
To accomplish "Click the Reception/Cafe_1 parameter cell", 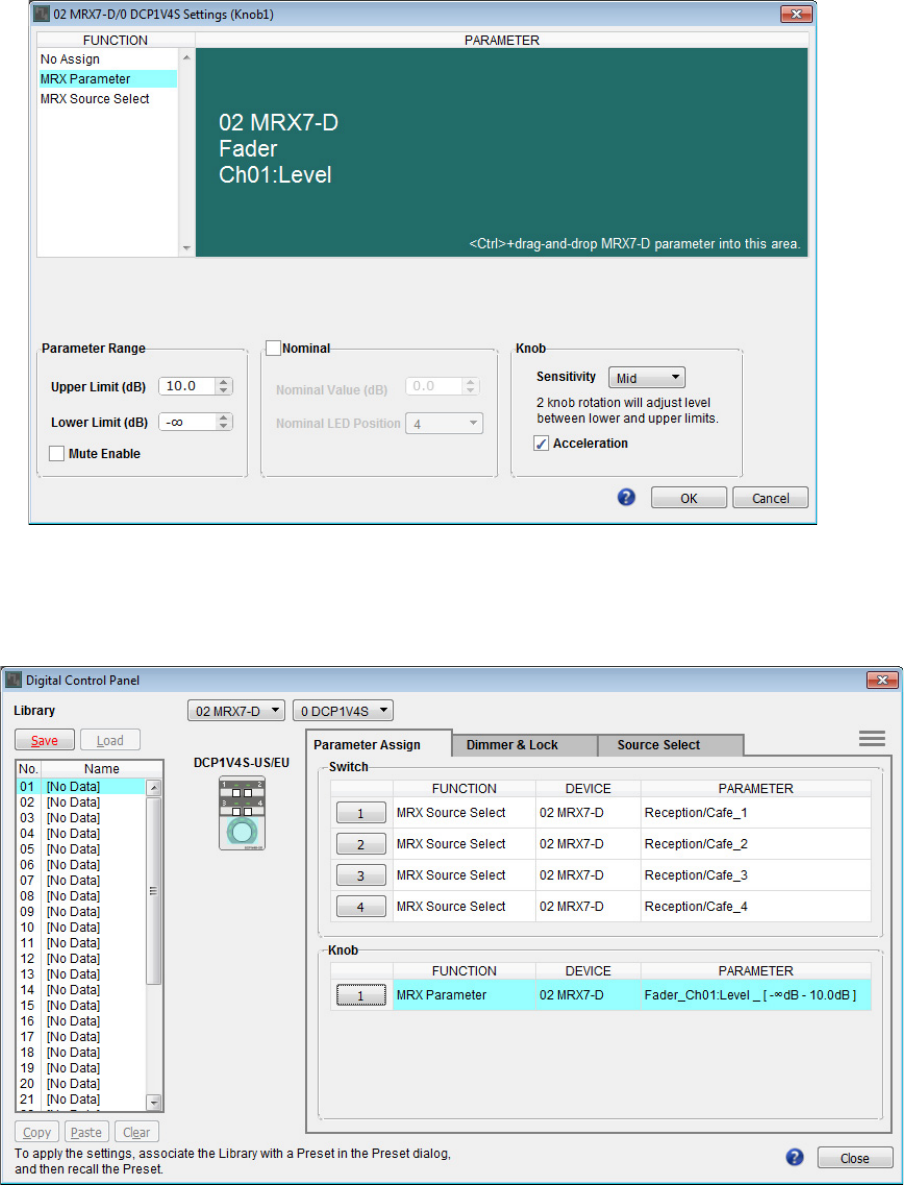I will (756, 813).
